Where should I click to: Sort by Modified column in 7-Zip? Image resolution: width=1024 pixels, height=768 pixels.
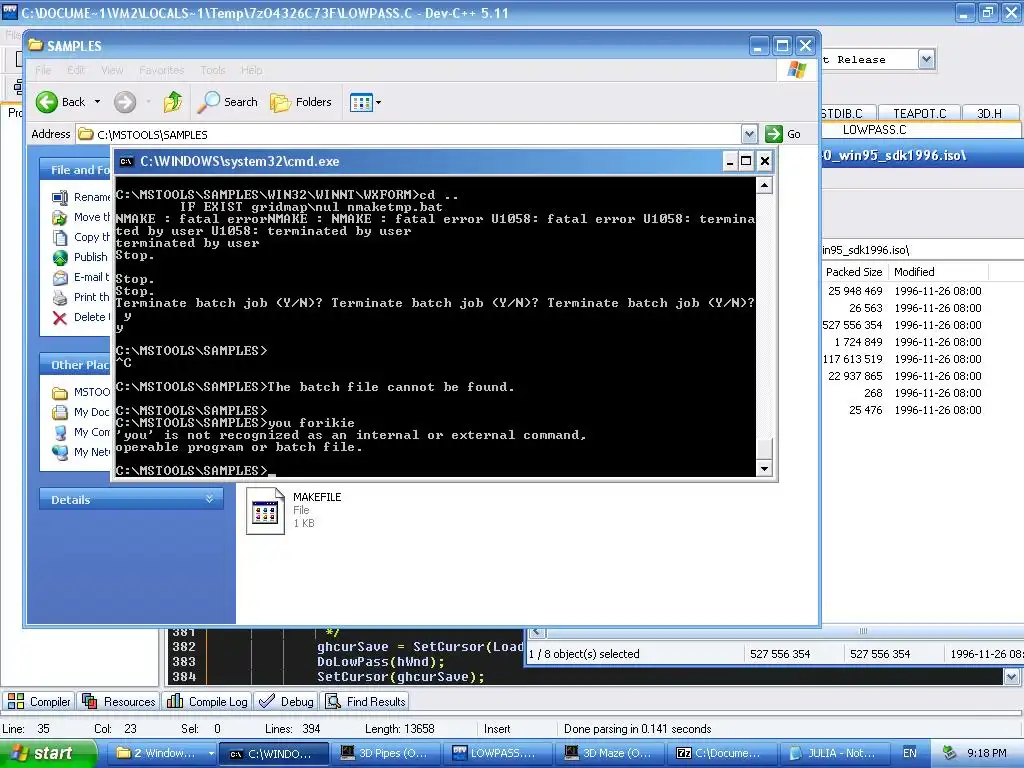938,272
